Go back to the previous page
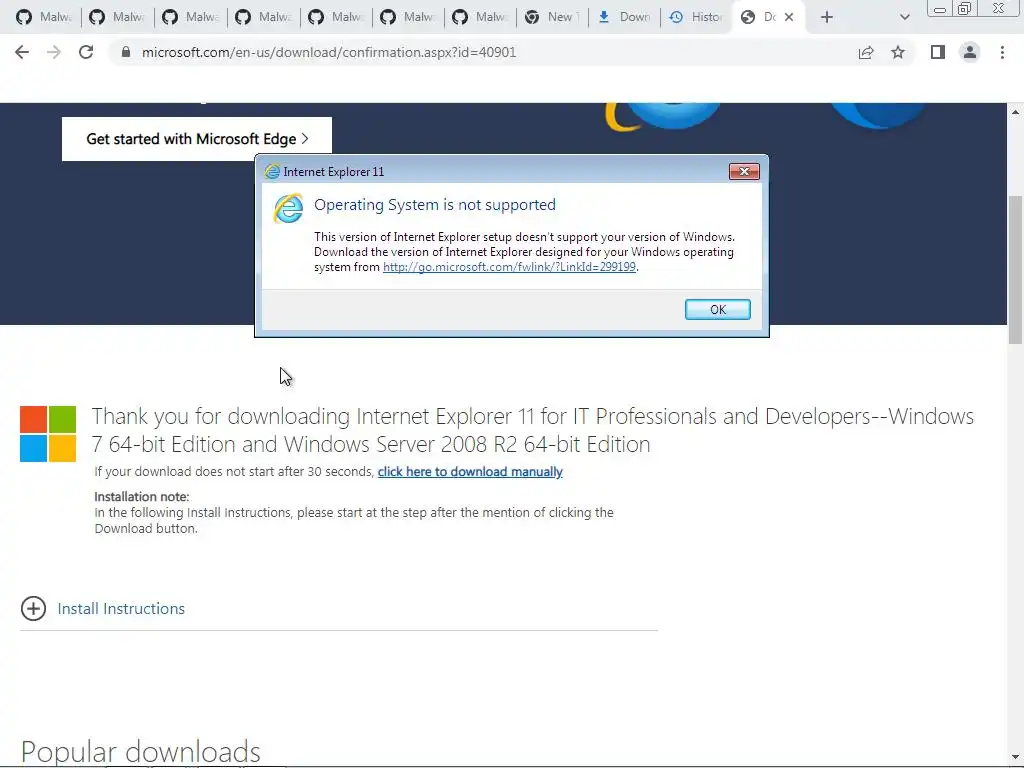The height and width of the screenshot is (768, 1024). tap(22, 52)
